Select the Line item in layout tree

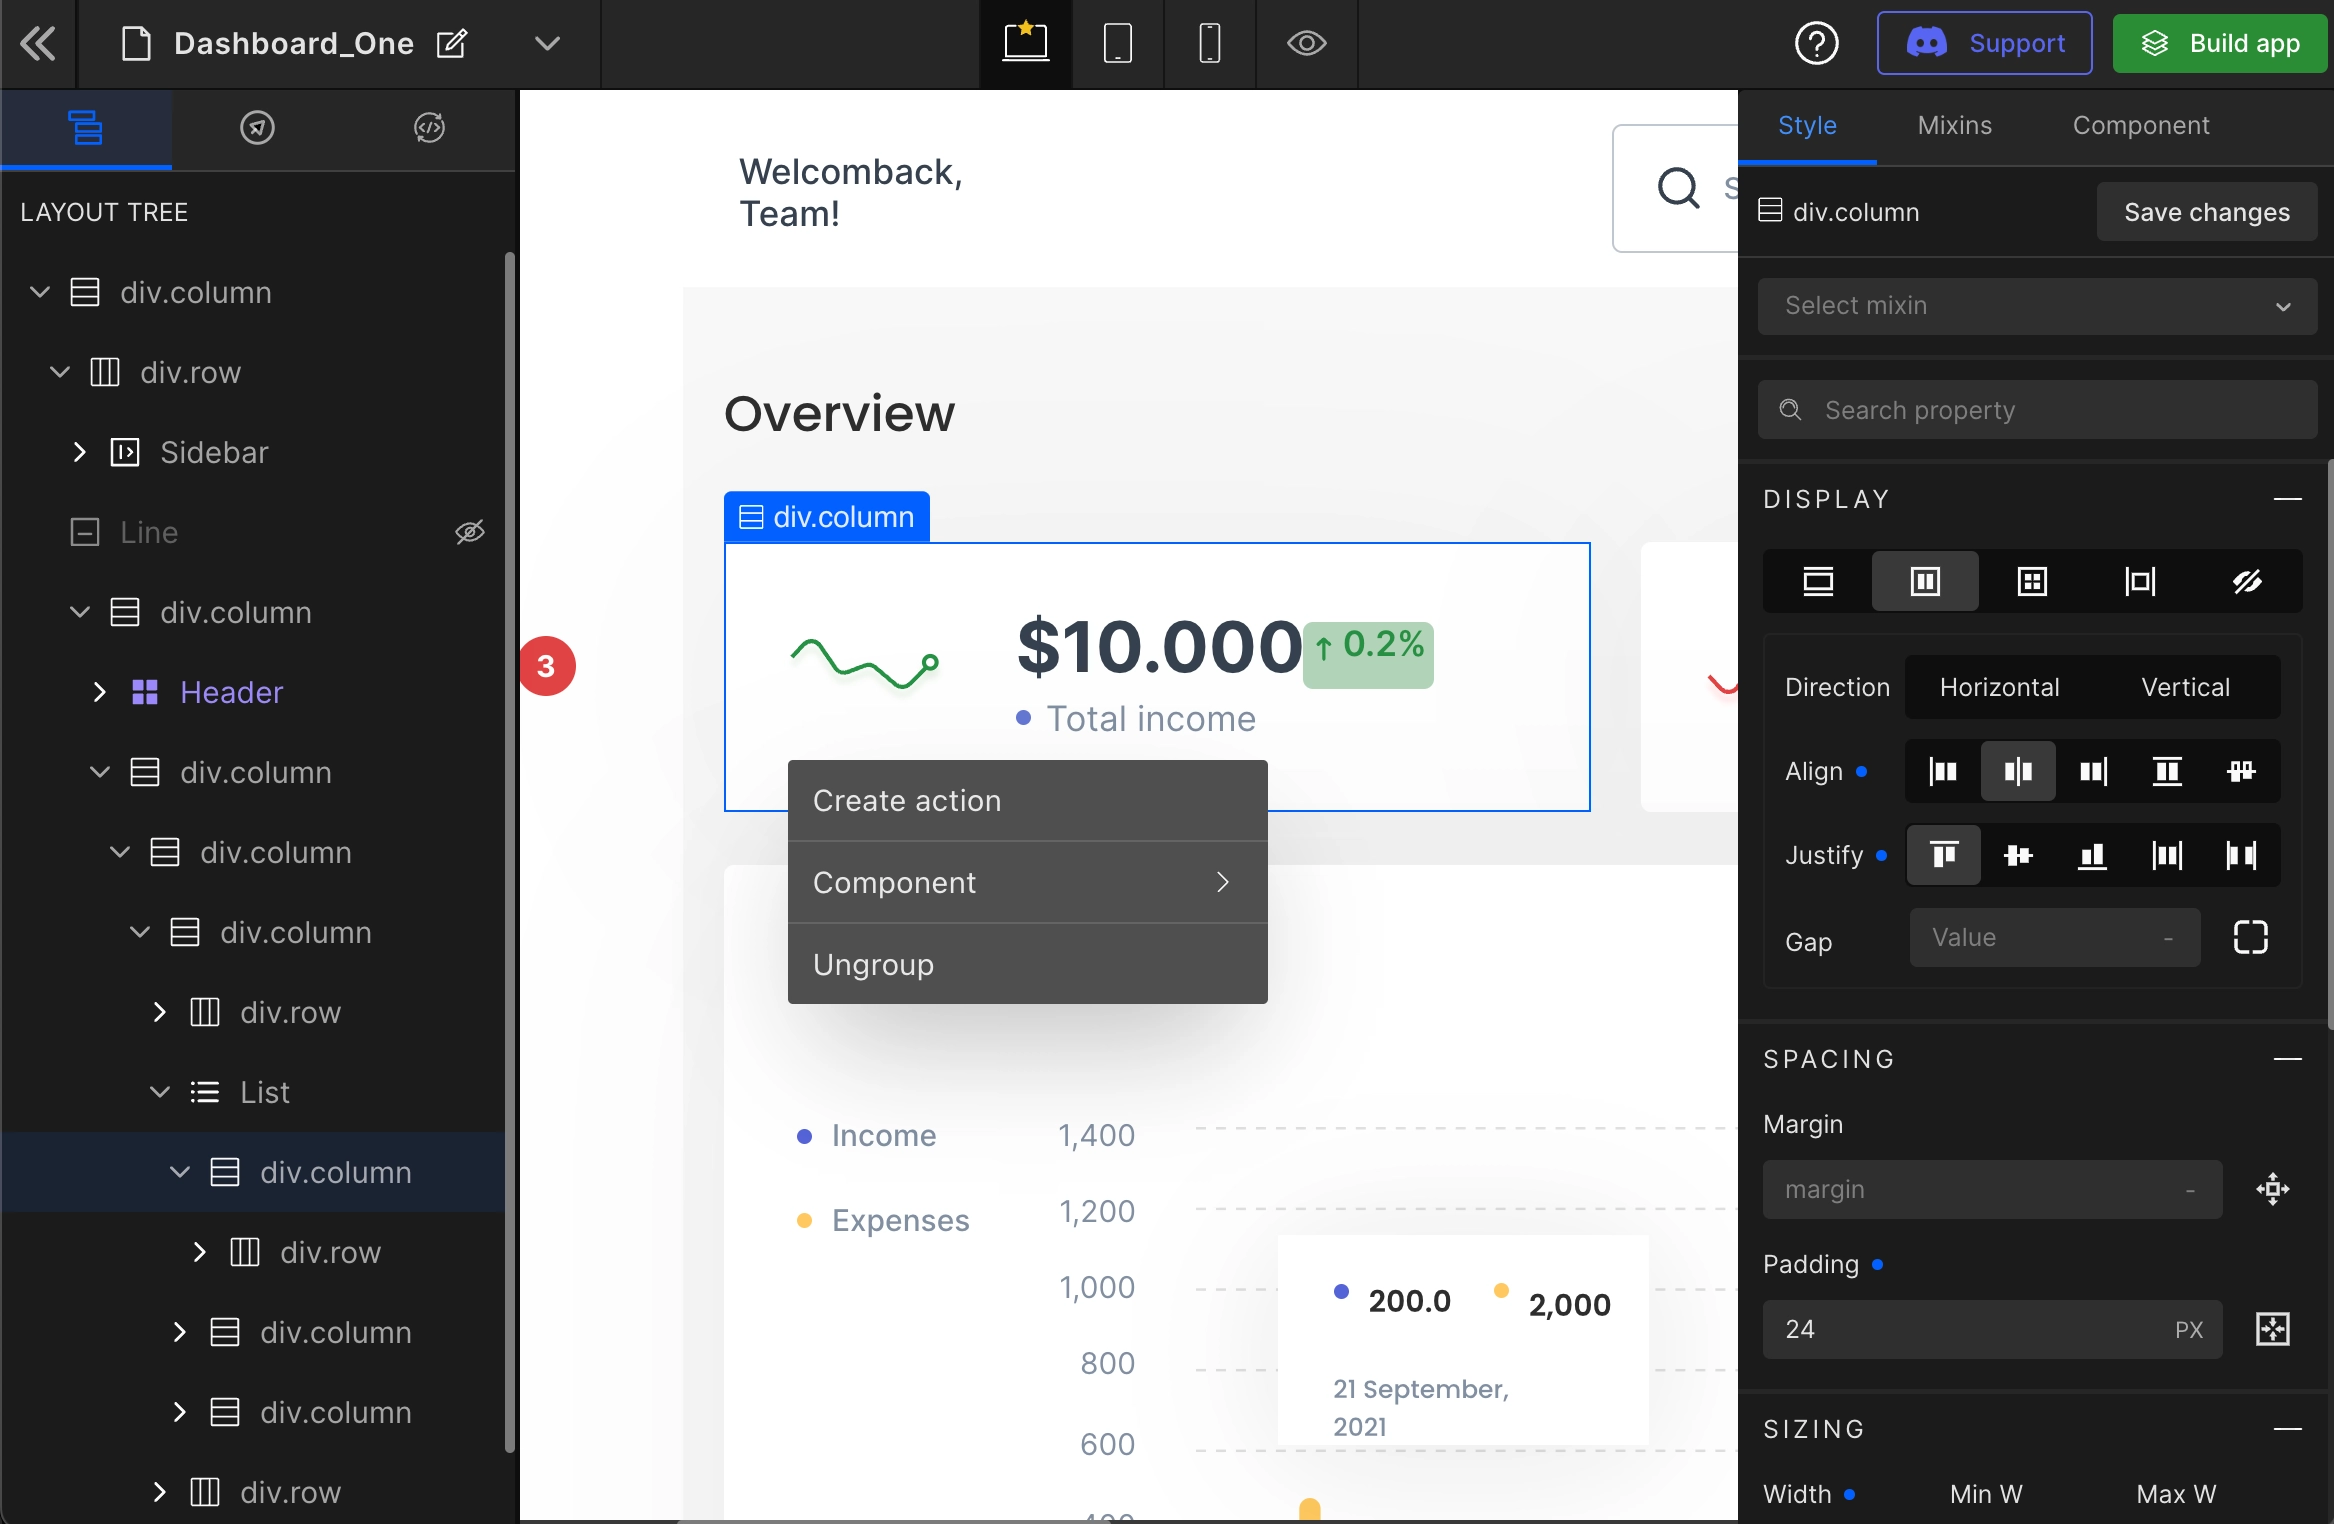pos(148,532)
